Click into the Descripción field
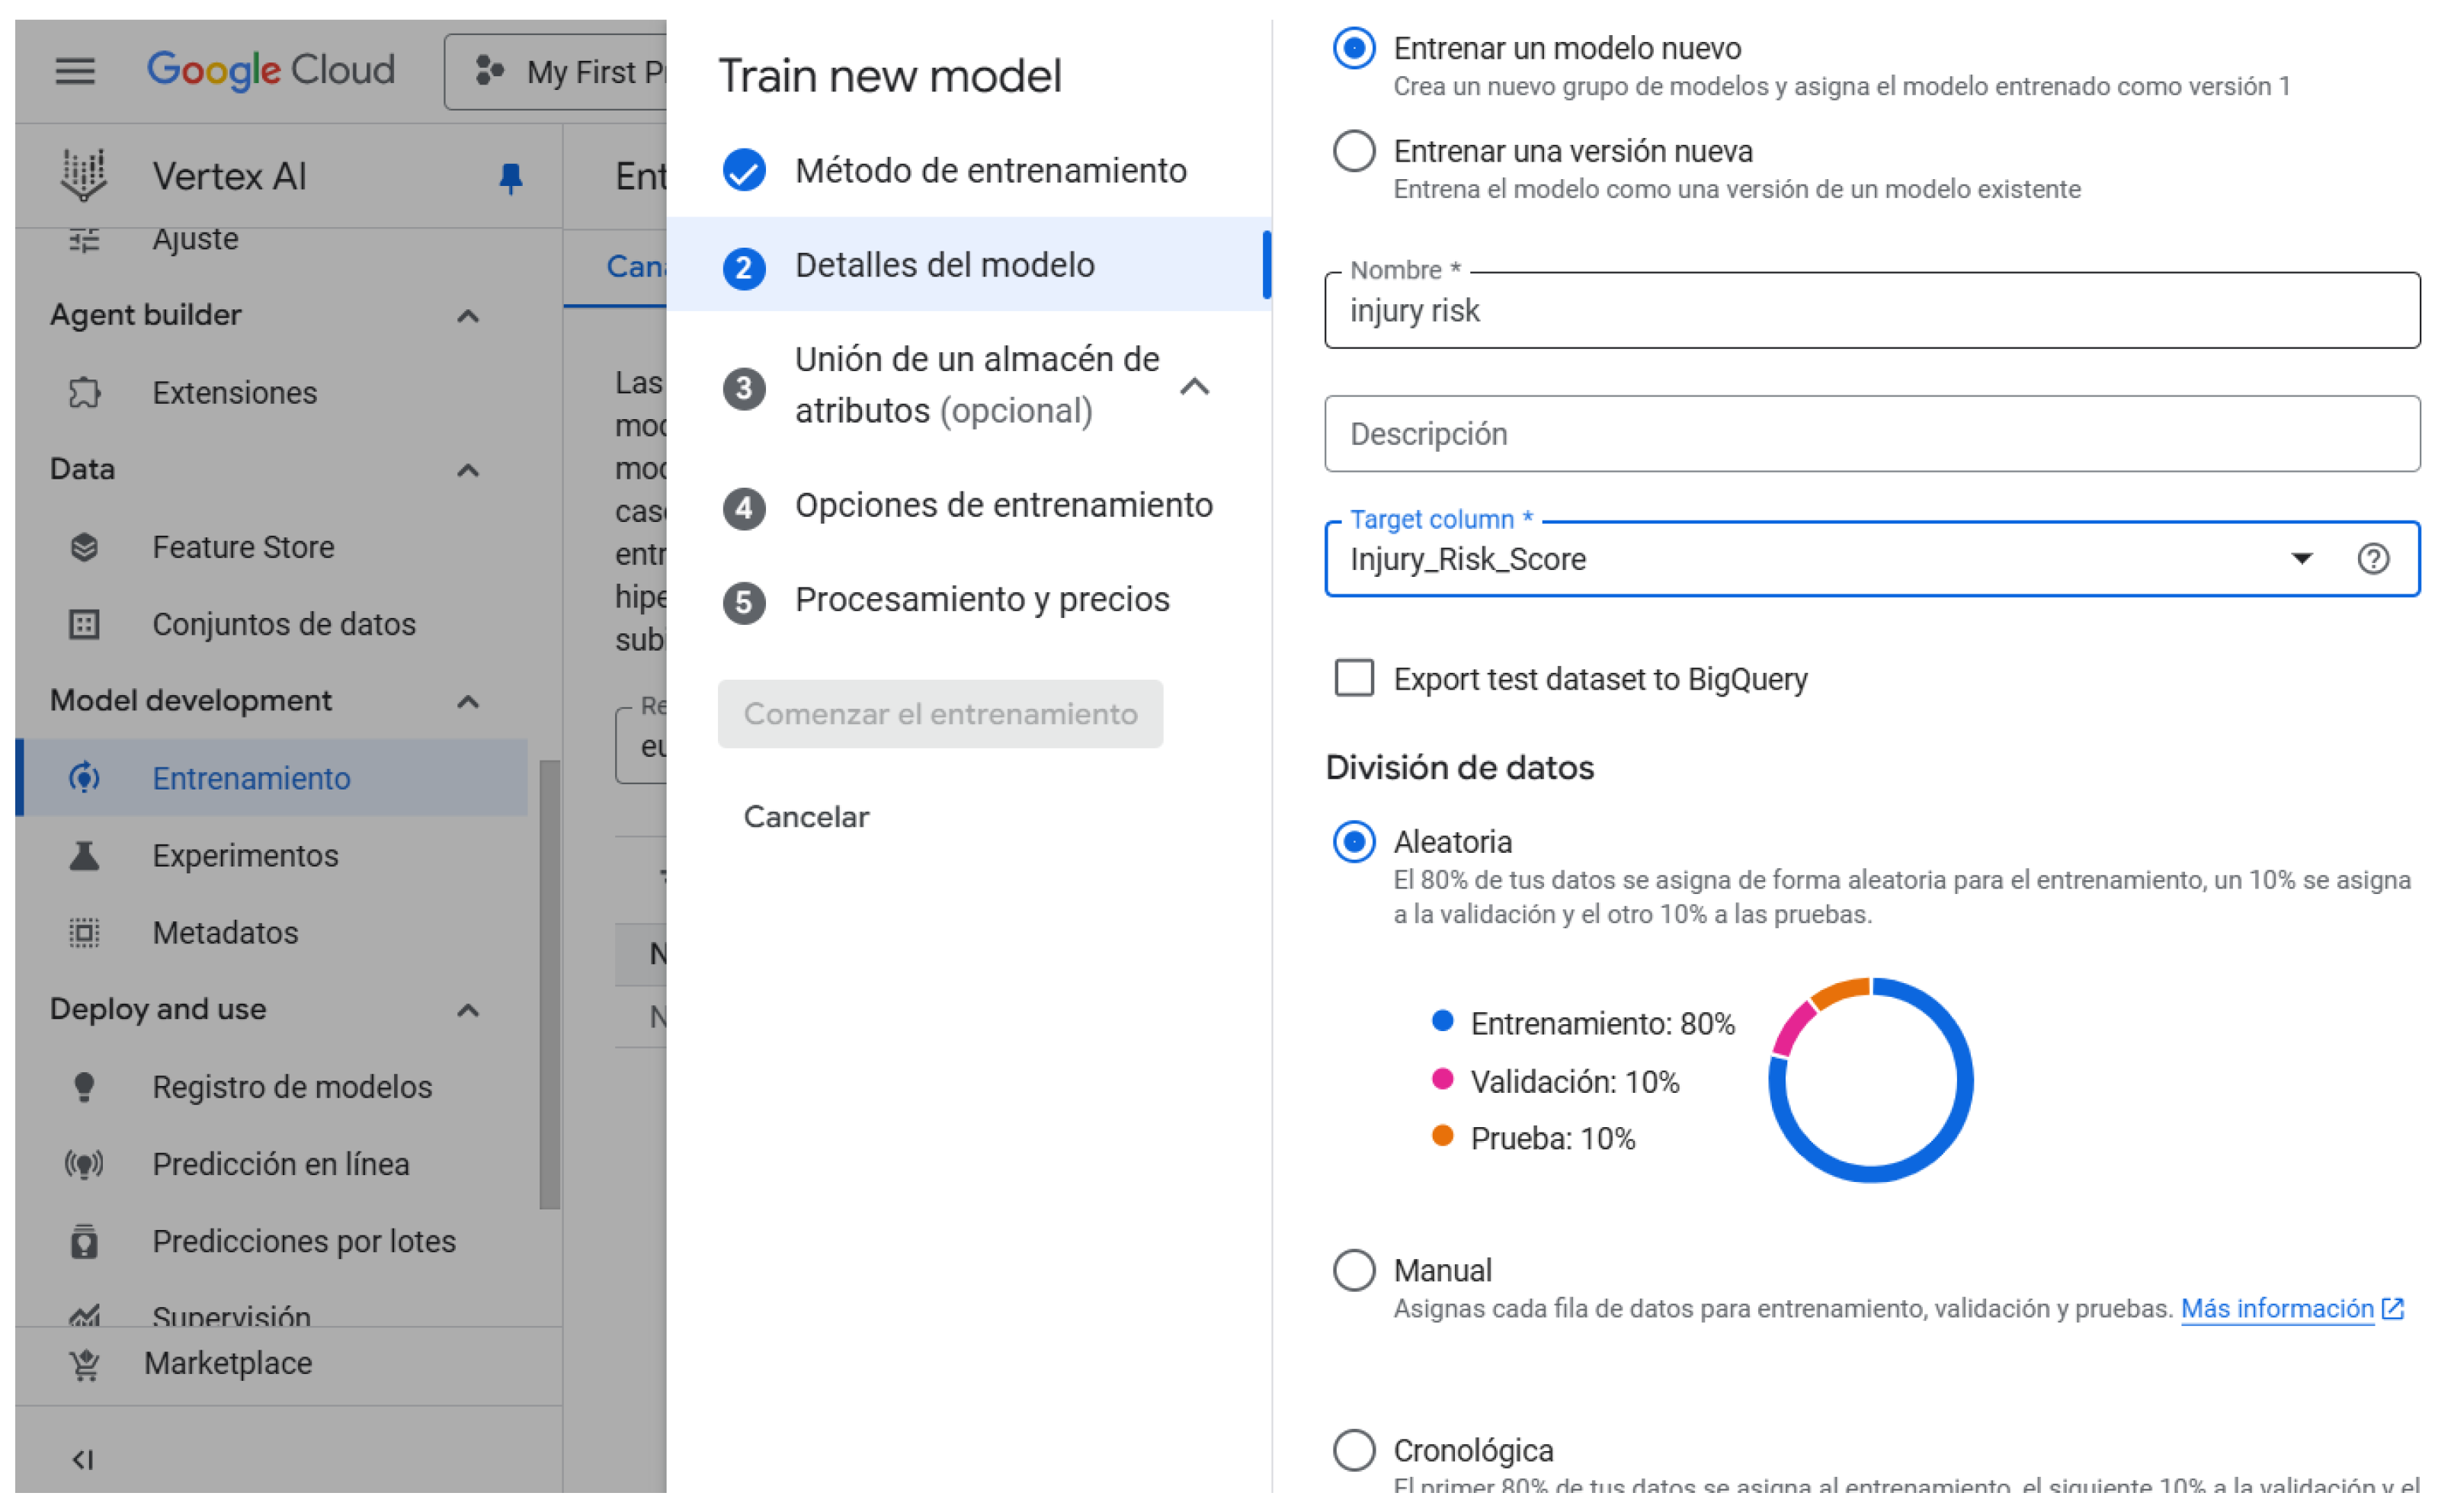This screenshot has width=2438, height=1512. click(1871, 434)
